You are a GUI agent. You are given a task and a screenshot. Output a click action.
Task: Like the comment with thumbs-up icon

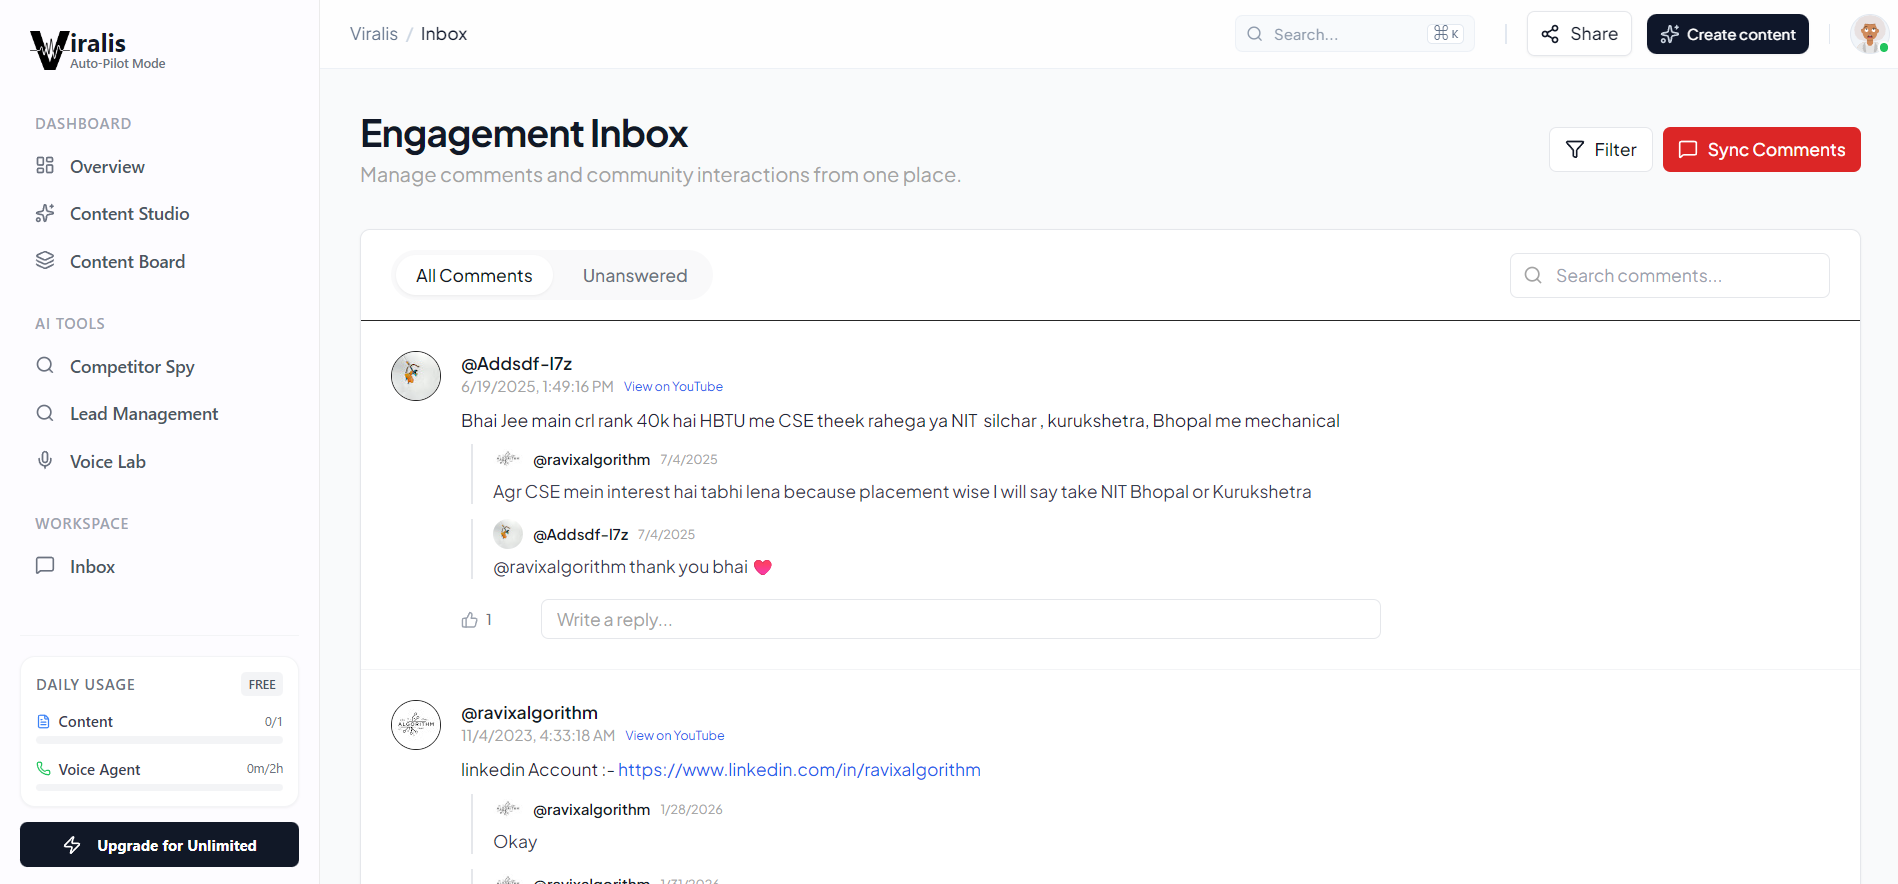coord(470,620)
